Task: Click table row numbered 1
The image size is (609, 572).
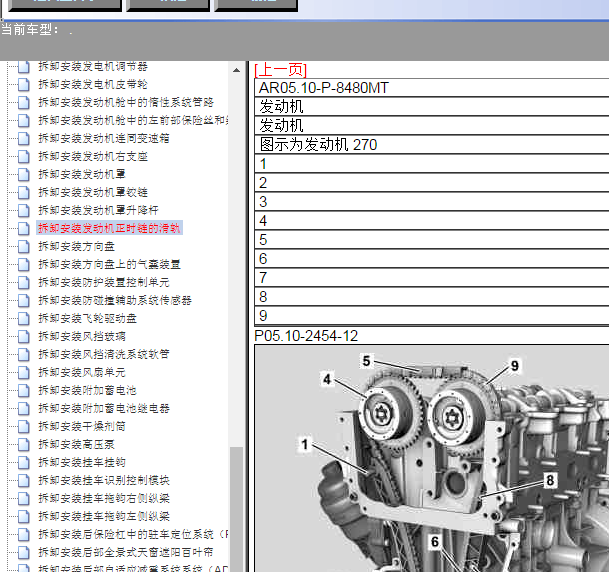Action: coord(432,164)
